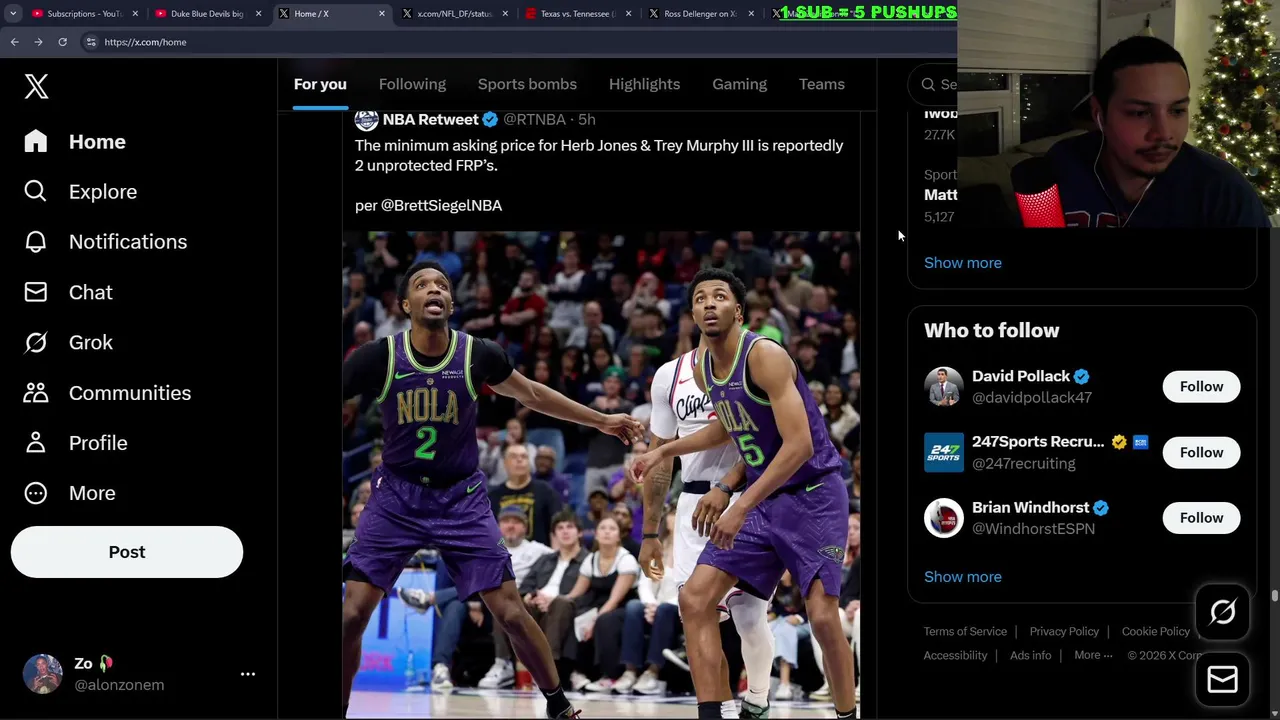Switch to the x.com/NFL_DF status tab
Image resolution: width=1280 pixels, height=720 pixels.
click(x=455, y=14)
